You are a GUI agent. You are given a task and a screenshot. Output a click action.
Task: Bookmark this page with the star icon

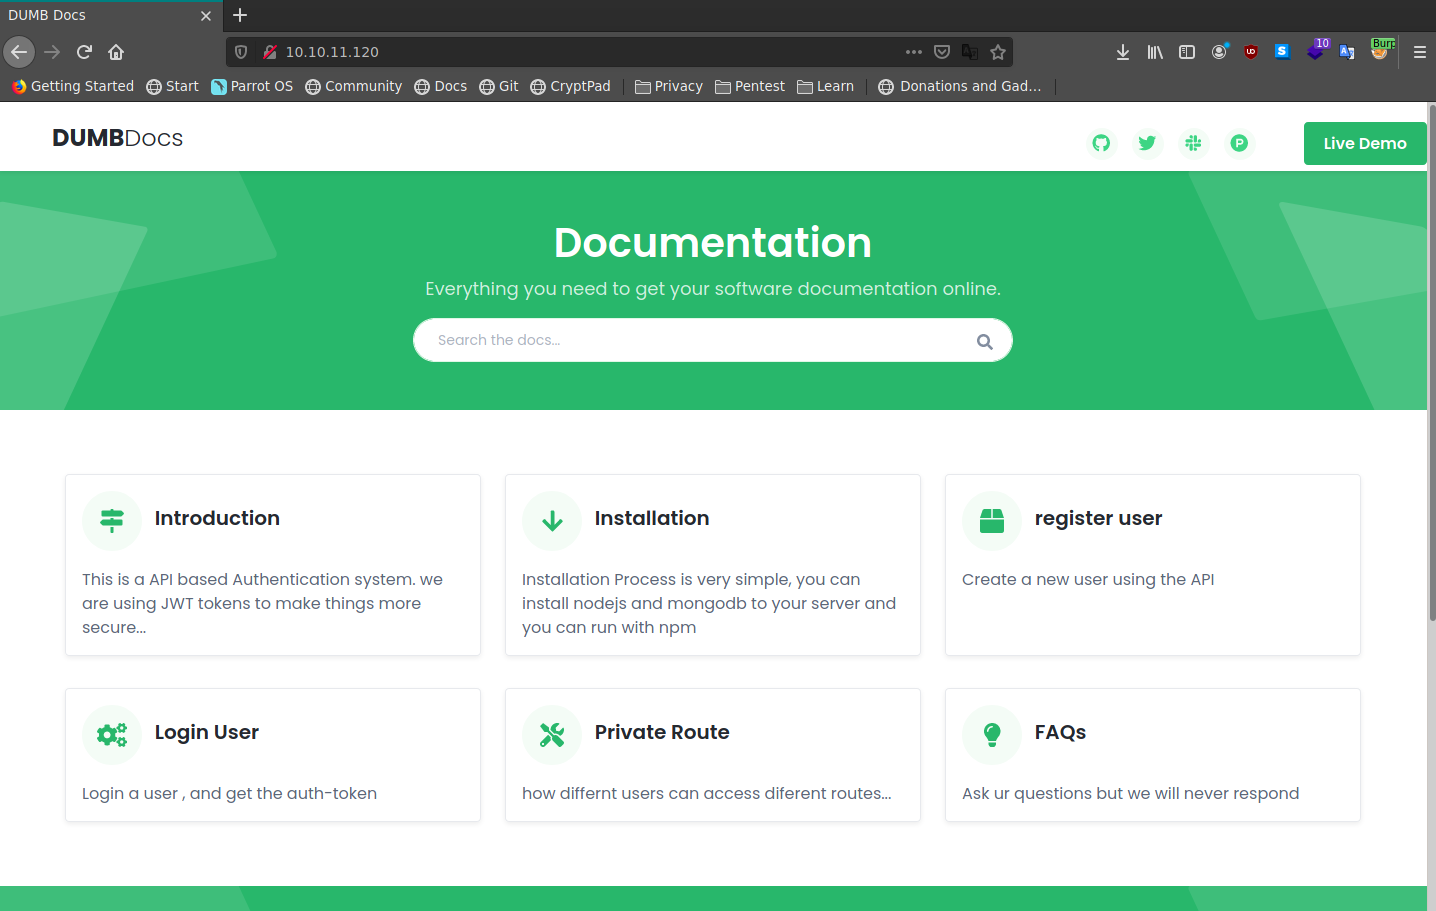point(998,52)
